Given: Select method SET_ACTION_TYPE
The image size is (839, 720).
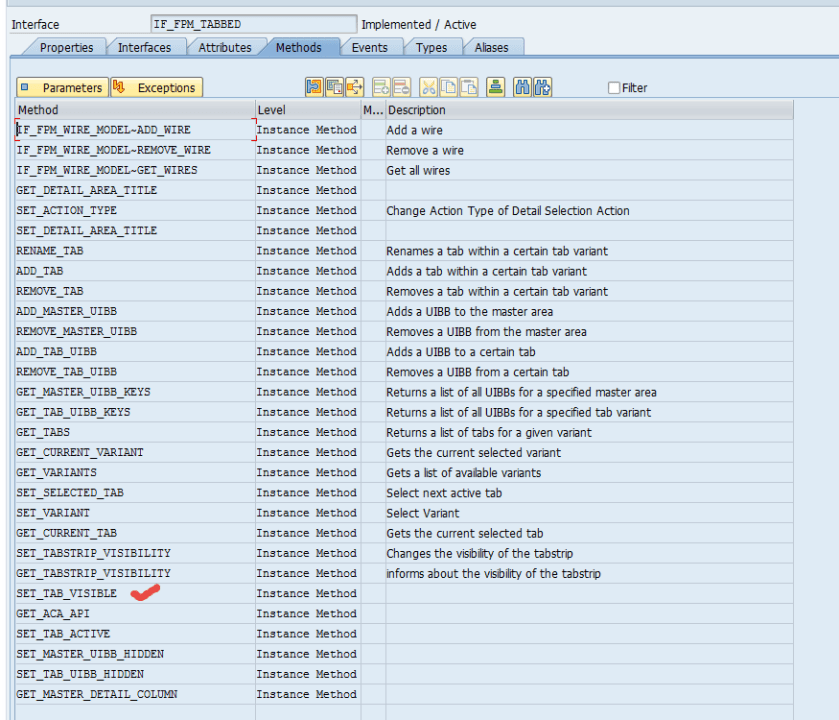Looking at the screenshot, I should coord(135,211).
